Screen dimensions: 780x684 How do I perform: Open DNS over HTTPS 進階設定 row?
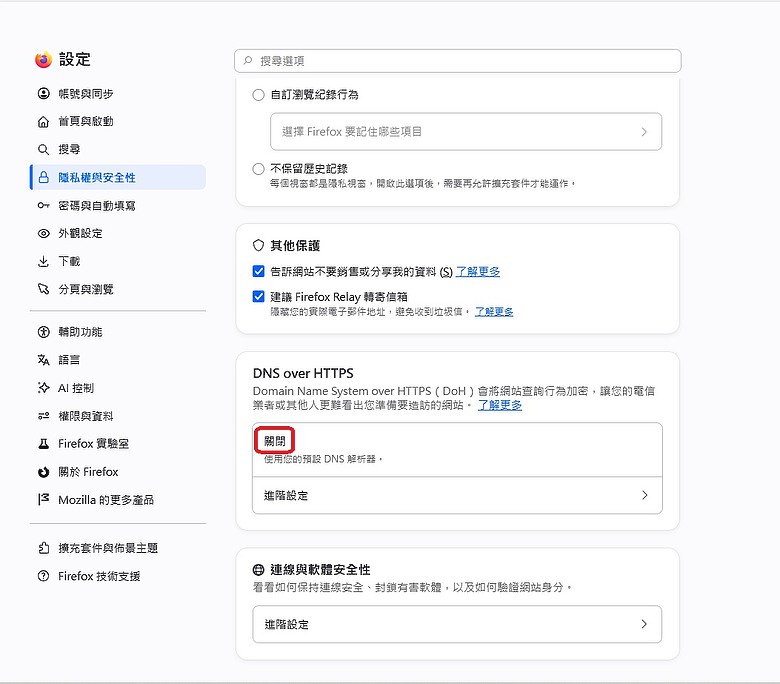tap(457, 495)
